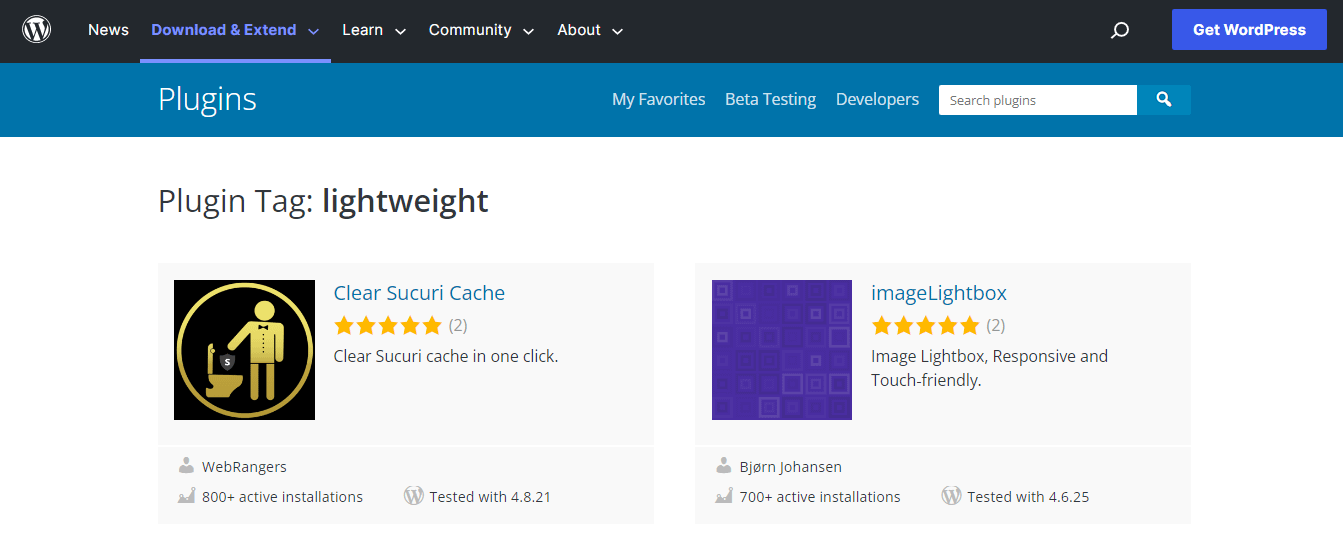Click WordPress icon next to Tested with 4.8.21
Viewport: 1343px width, 554px height.
click(414, 496)
